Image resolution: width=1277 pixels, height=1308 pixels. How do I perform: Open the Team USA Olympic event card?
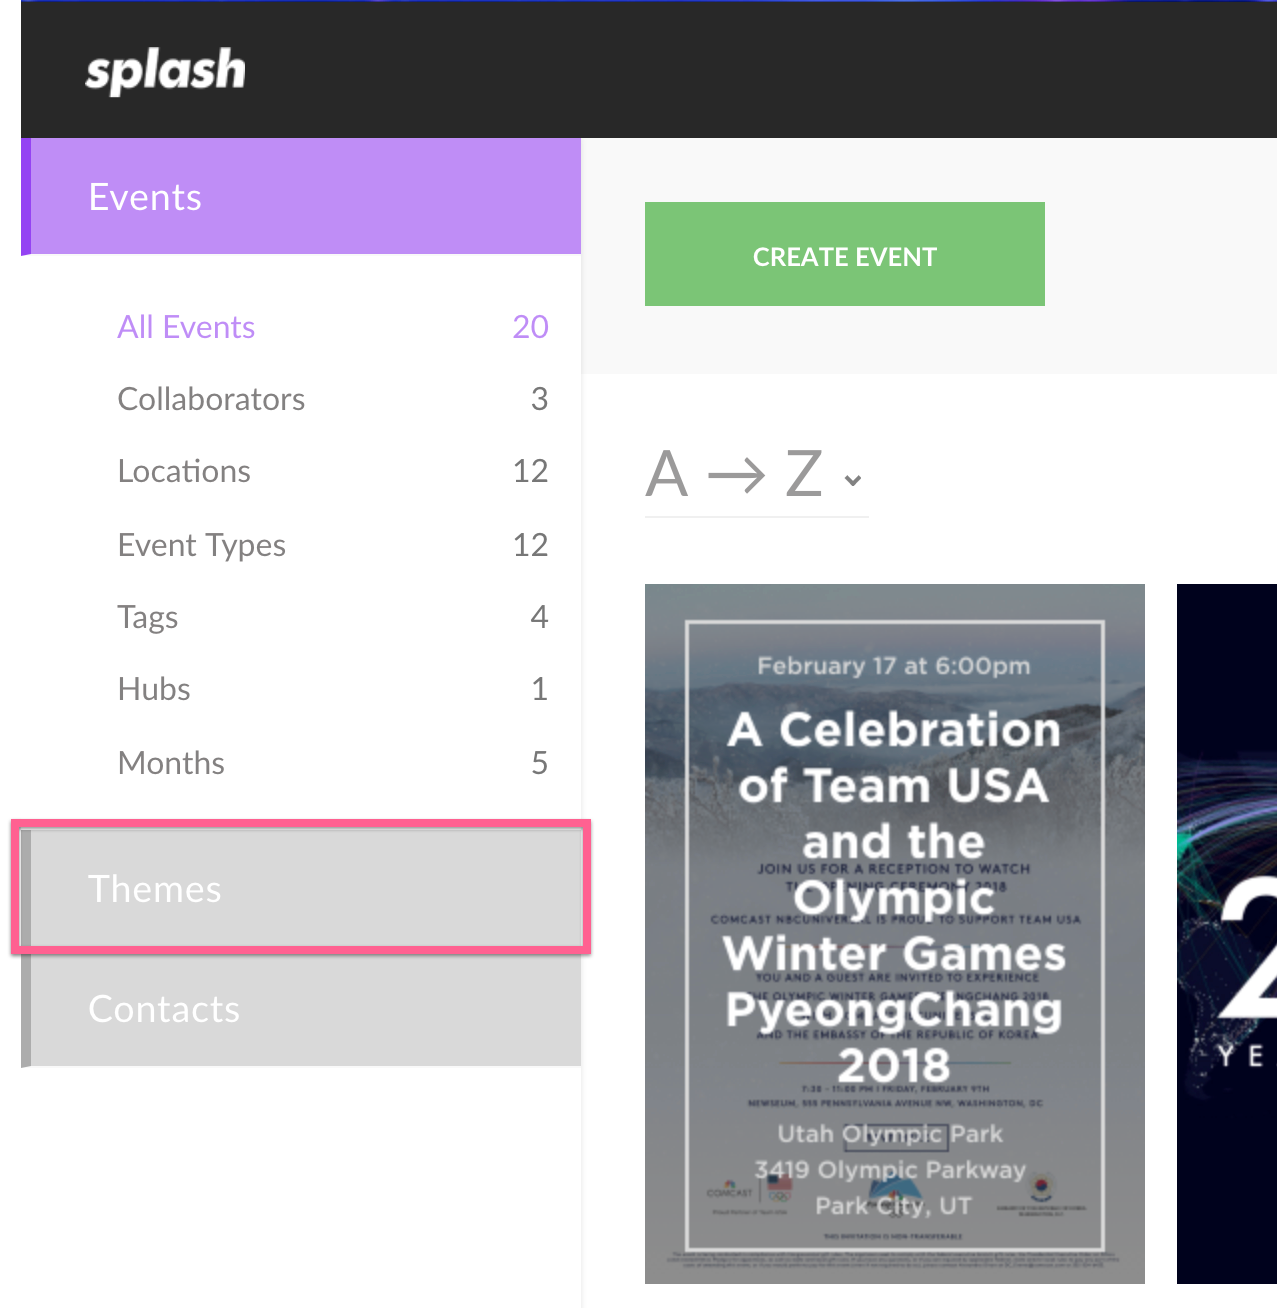point(895,934)
